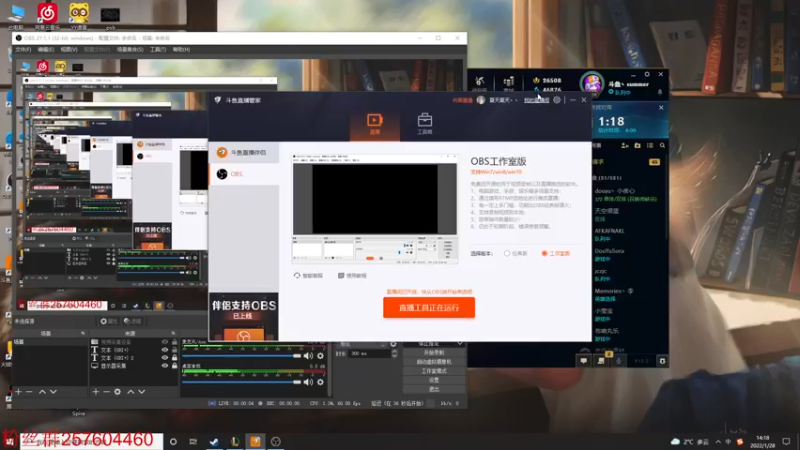The height and width of the screenshot is (450, 800).
Task: Remove the selected source with the minus icon
Action: (106, 392)
